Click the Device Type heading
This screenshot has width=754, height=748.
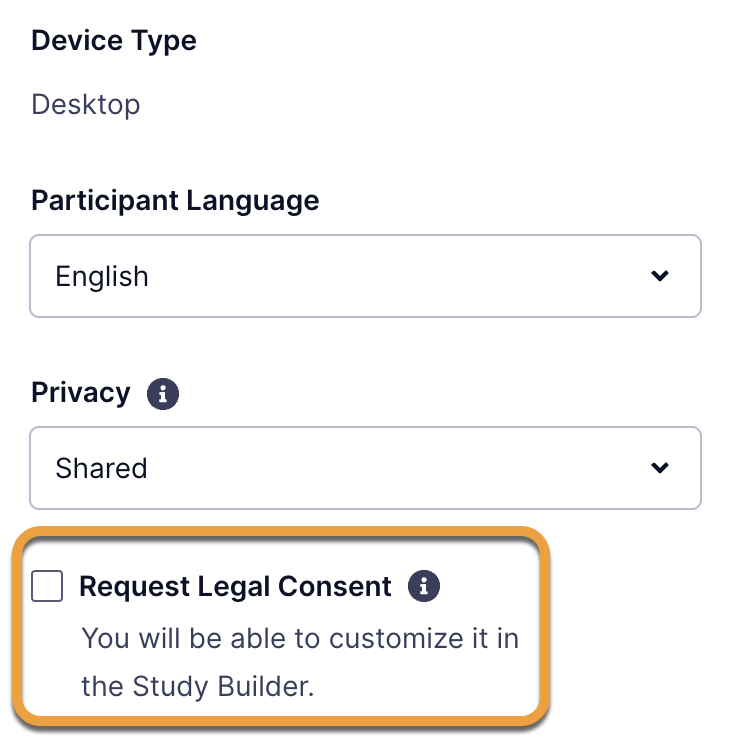(114, 41)
